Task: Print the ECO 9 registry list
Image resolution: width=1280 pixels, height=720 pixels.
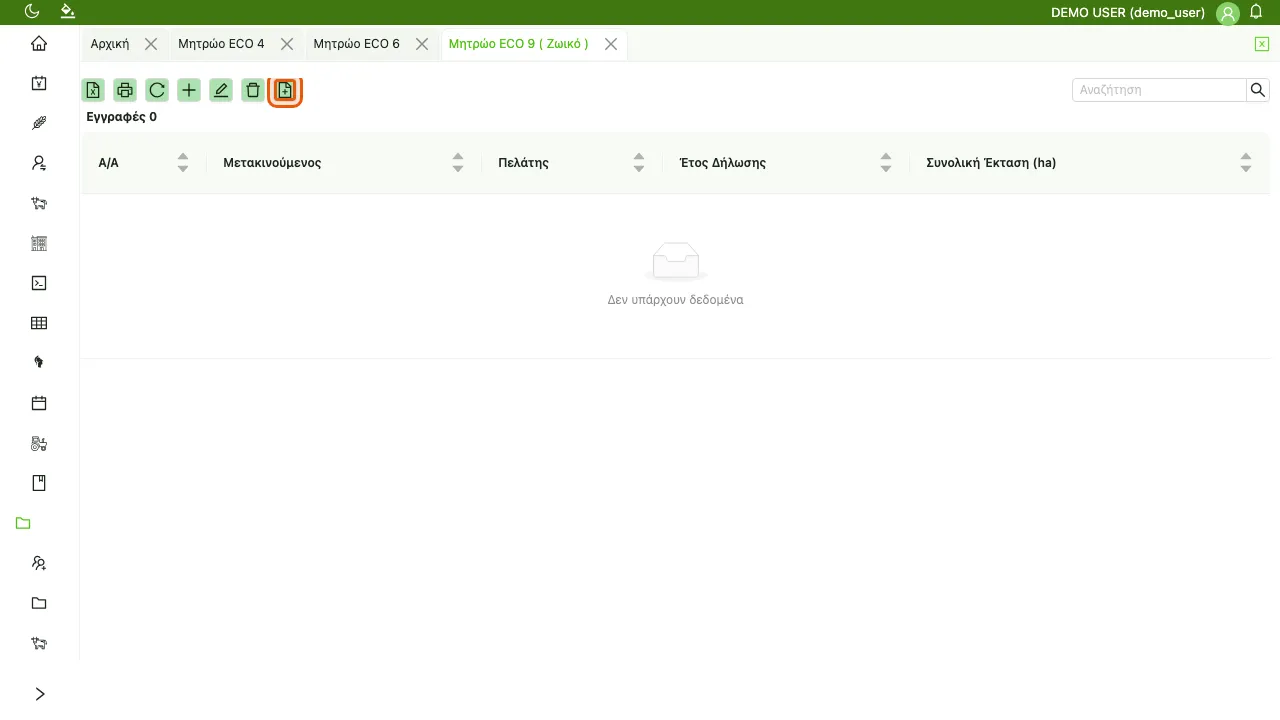Action: (x=125, y=90)
